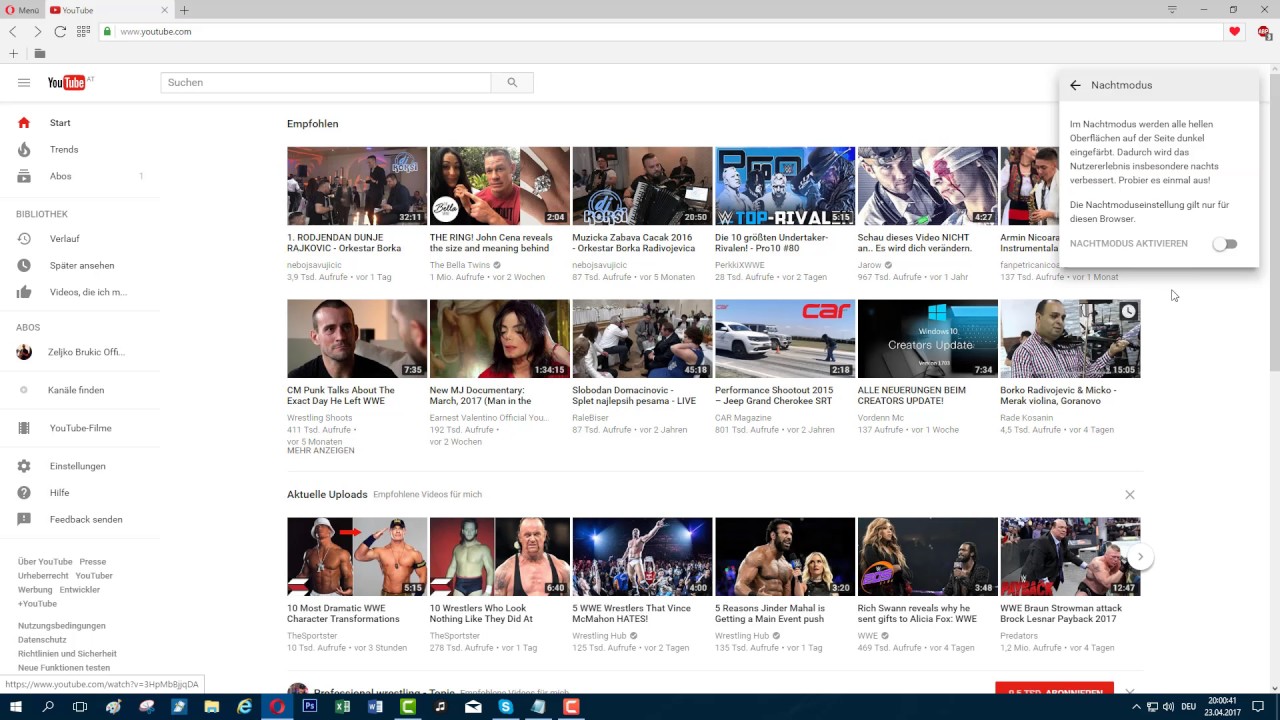Open Excel from taskbar
1280x720 pixels.
coord(342,707)
